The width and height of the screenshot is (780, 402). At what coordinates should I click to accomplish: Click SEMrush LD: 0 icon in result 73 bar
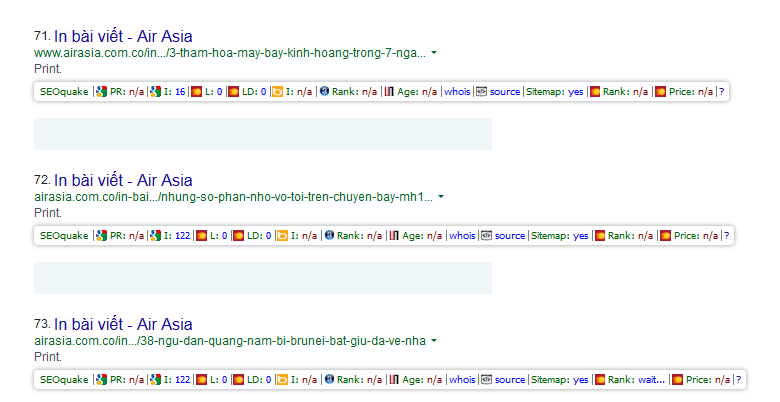pyautogui.click(x=238, y=380)
